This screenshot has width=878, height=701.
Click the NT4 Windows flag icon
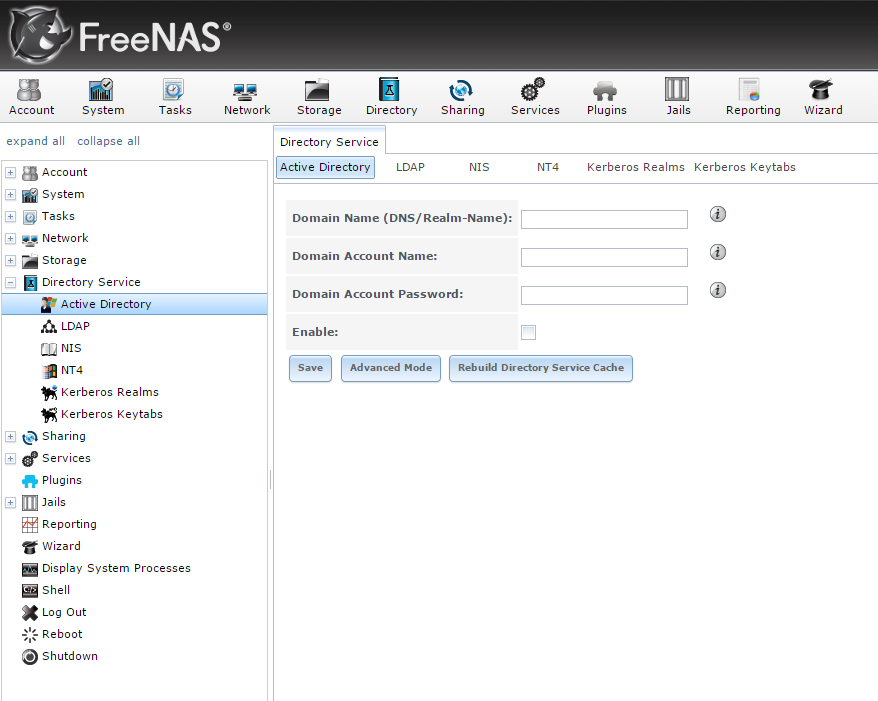pyautogui.click(x=49, y=371)
